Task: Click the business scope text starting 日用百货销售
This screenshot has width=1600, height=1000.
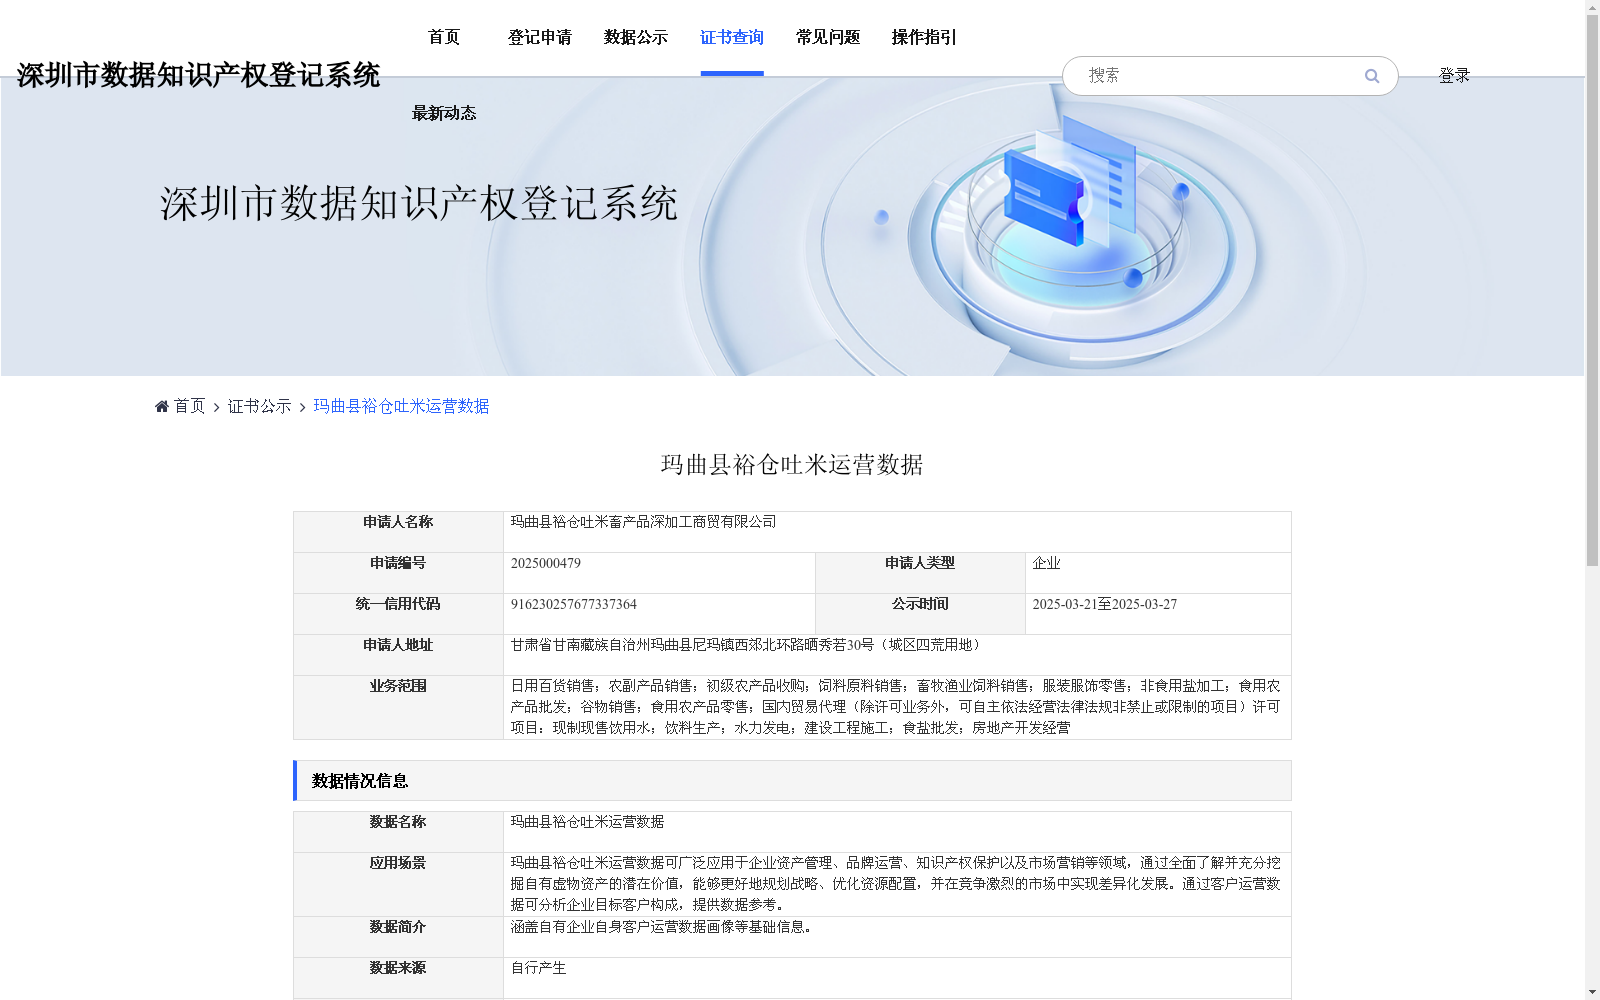Action: click(x=896, y=707)
